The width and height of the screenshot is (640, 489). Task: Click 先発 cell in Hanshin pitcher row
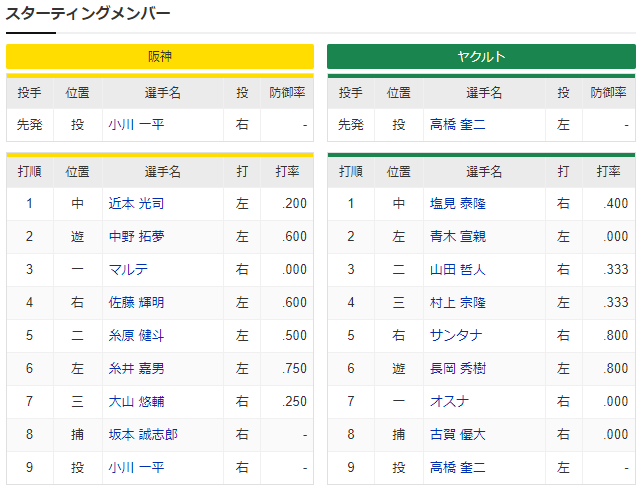pyautogui.click(x=29, y=124)
